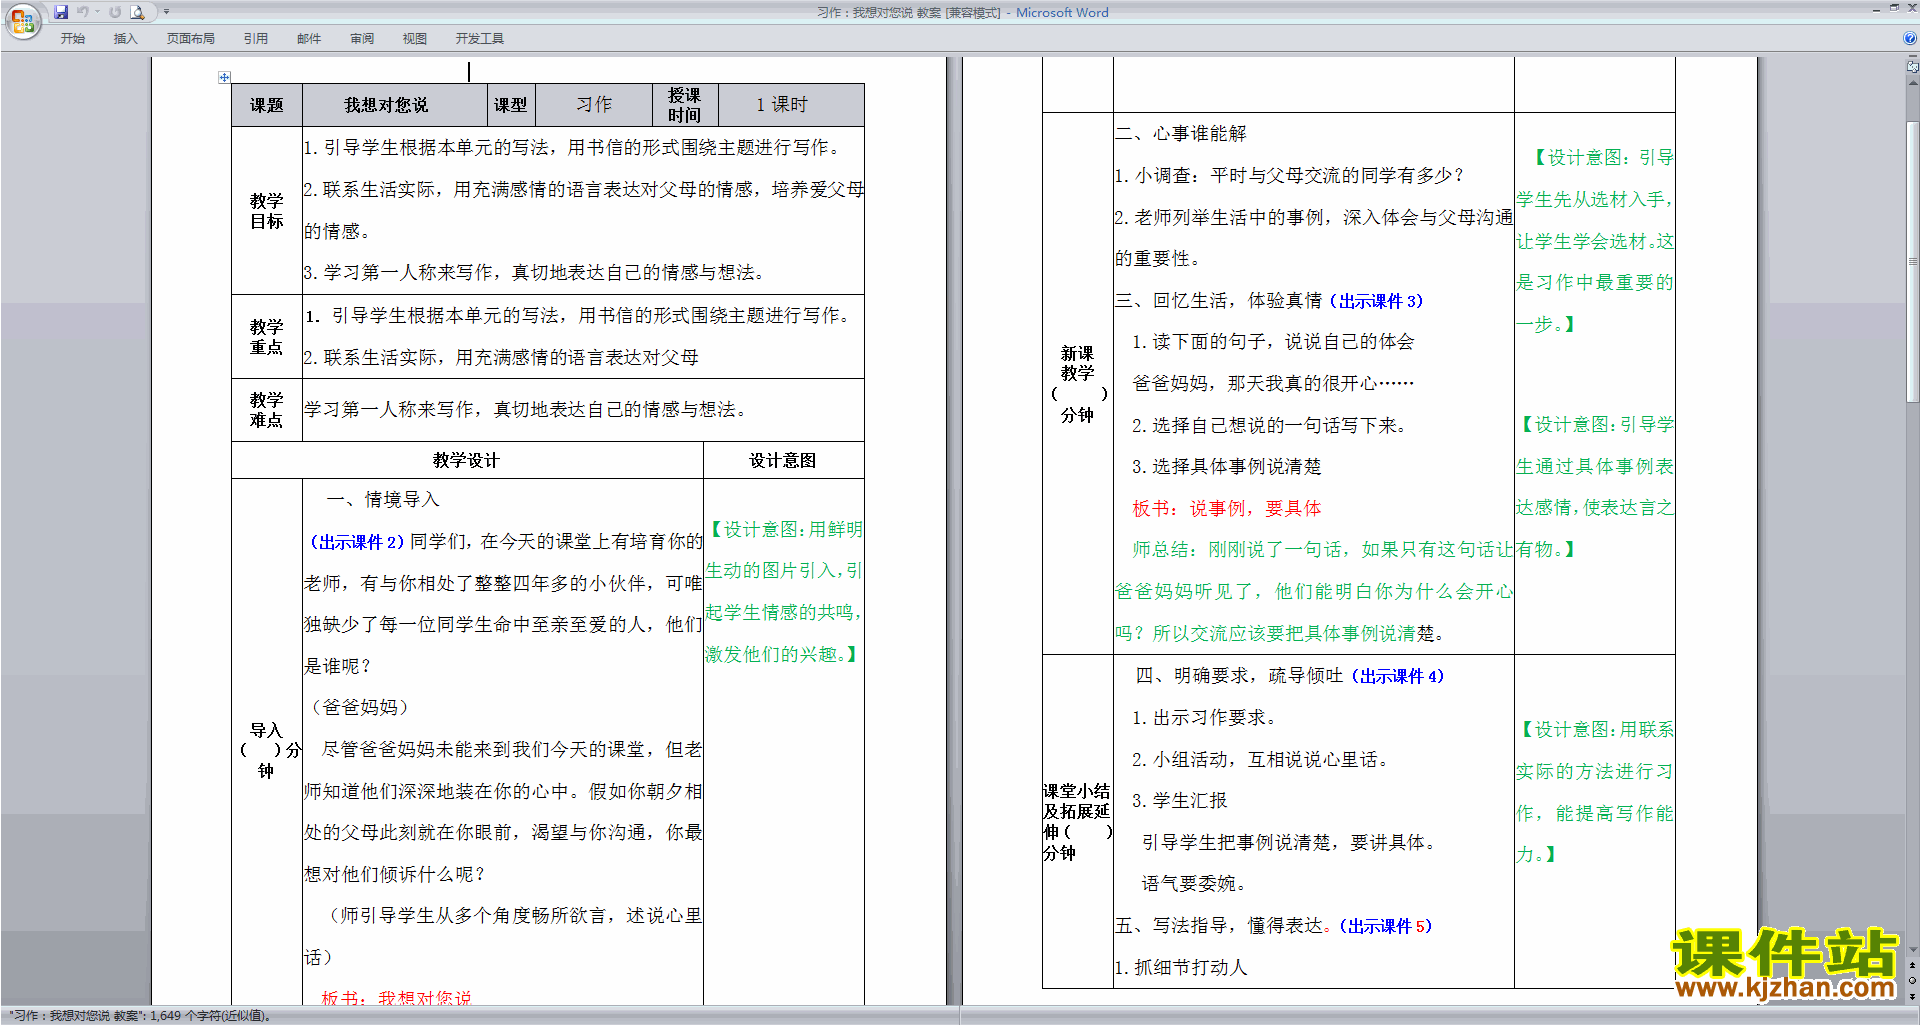The image size is (1920, 1025).
Task: Switch to the 引用 ribbon tab
Action: pyautogui.click(x=256, y=39)
